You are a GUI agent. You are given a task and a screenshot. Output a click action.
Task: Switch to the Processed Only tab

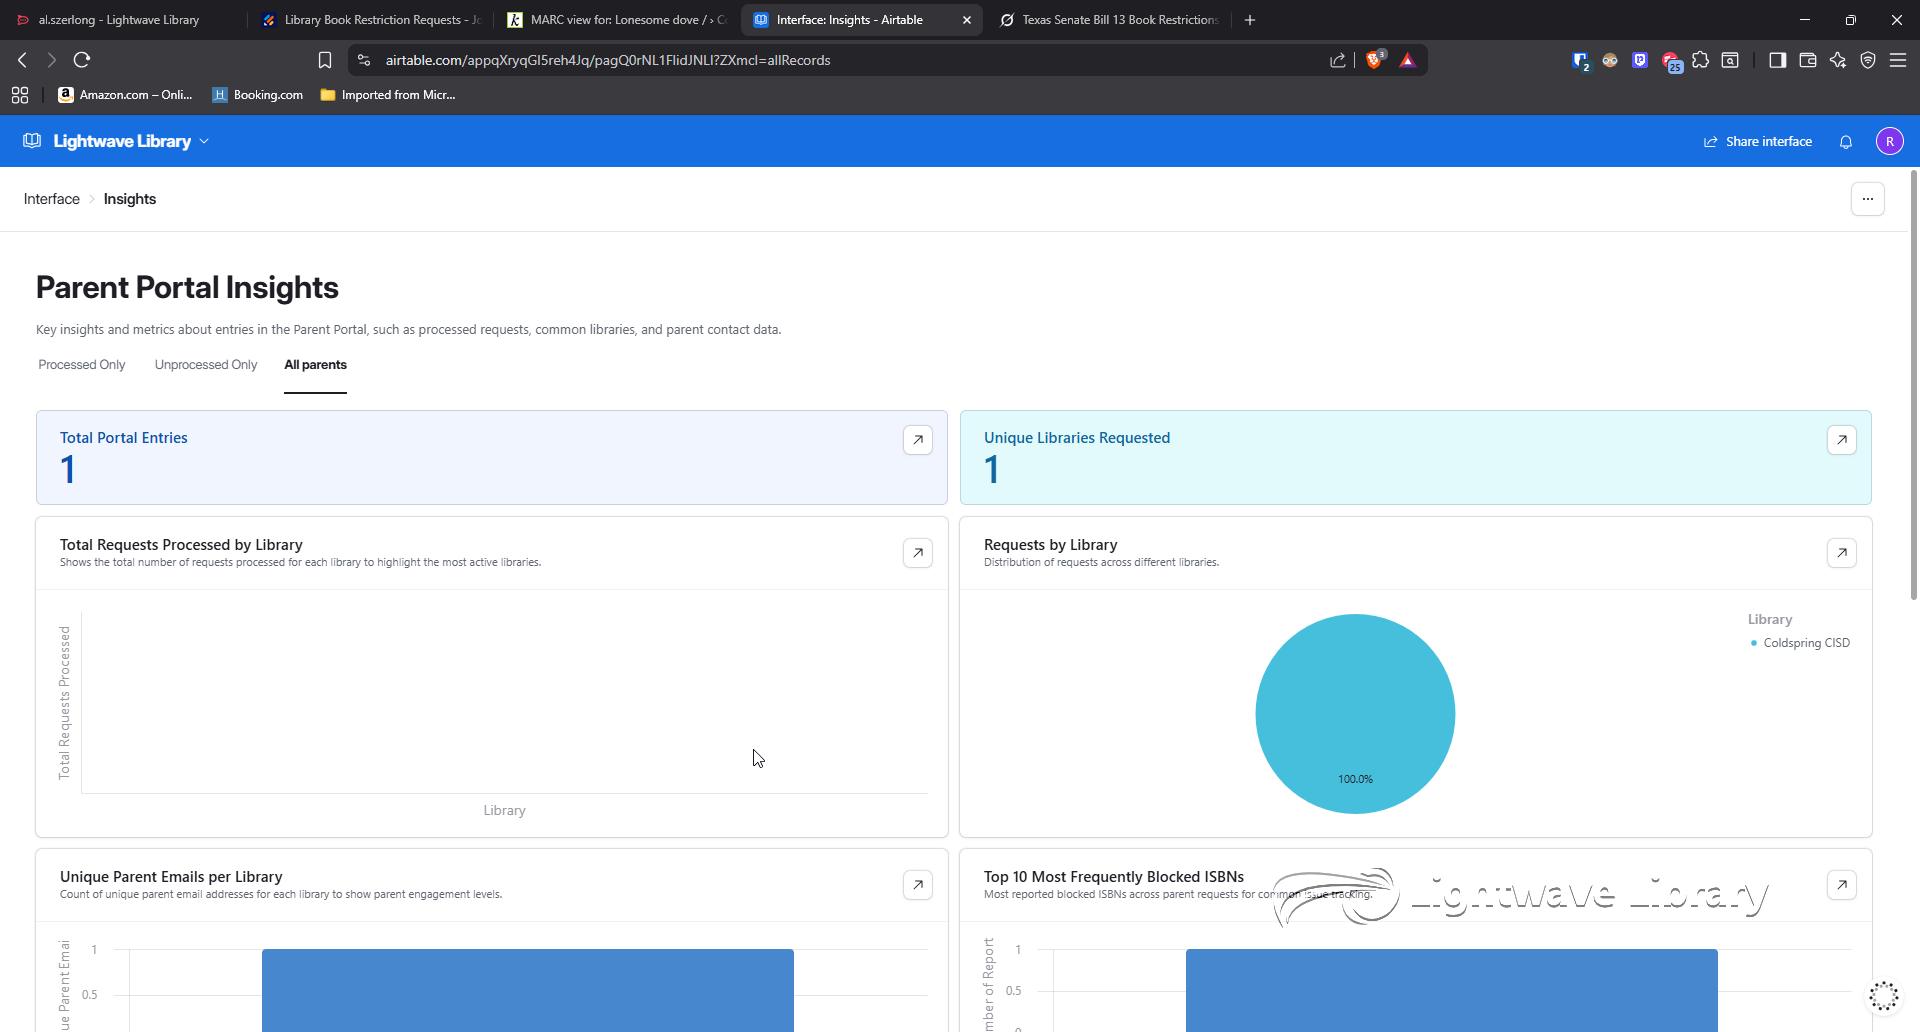(x=82, y=365)
